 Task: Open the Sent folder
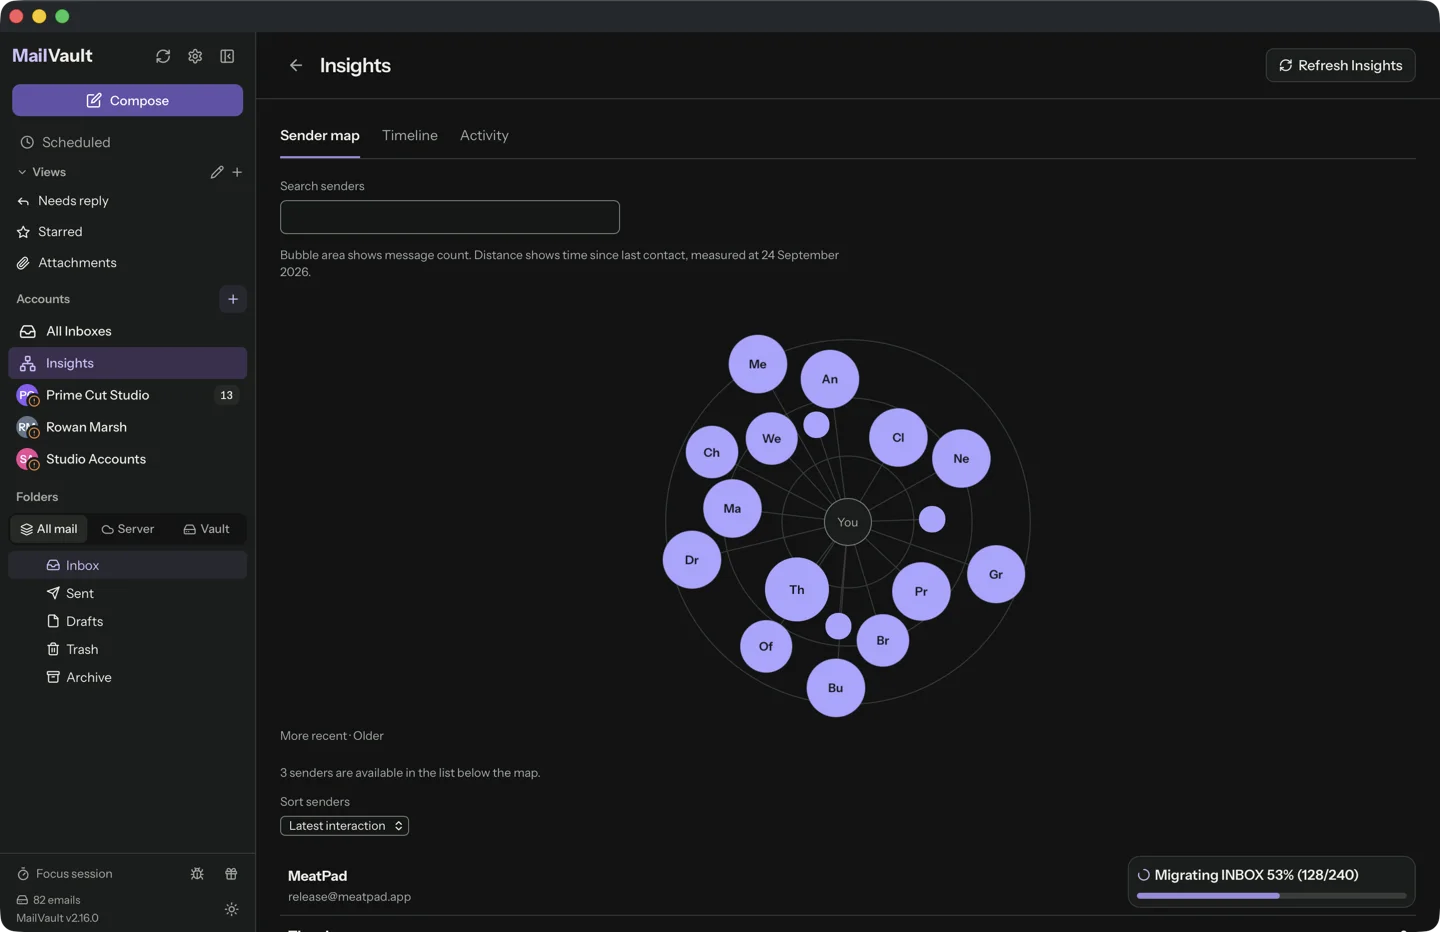coord(127,593)
